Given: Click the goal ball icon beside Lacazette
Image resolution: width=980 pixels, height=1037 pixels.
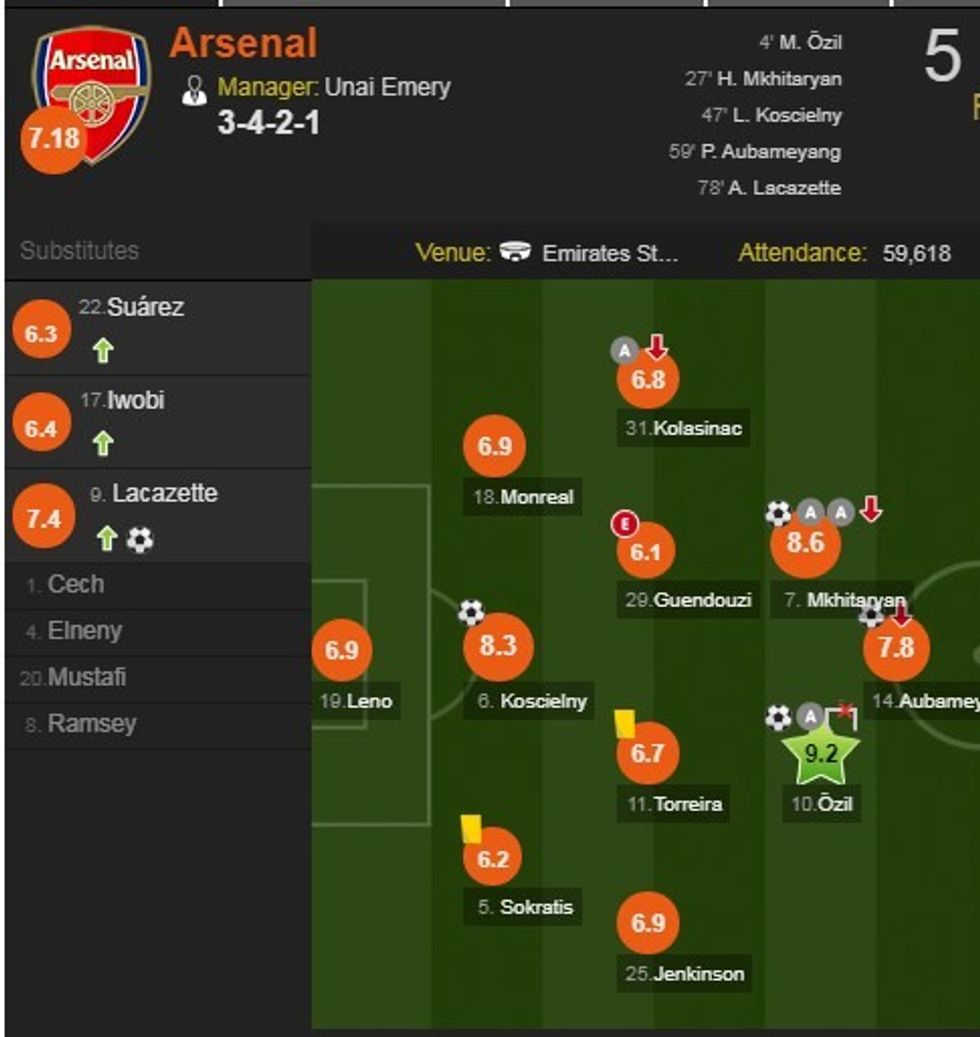Looking at the screenshot, I should pos(140,540).
